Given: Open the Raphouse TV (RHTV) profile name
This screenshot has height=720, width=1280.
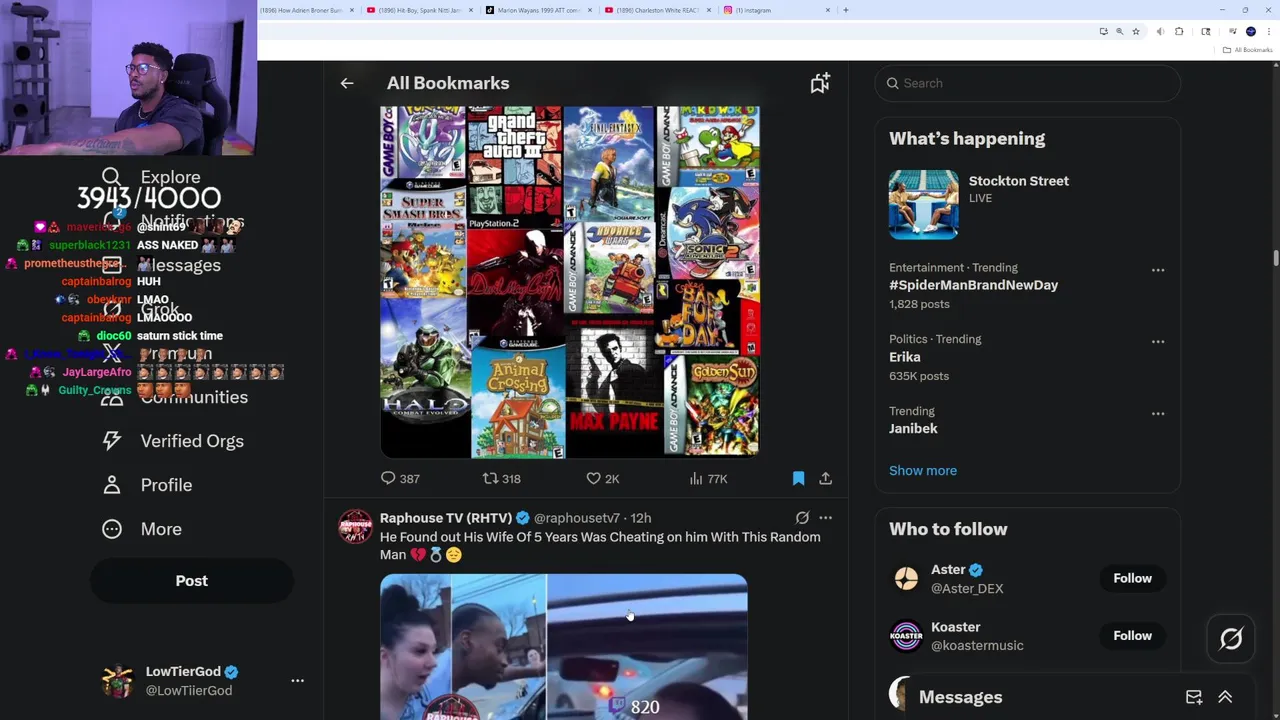Looking at the screenshot, I should click(x=446, y=518).
